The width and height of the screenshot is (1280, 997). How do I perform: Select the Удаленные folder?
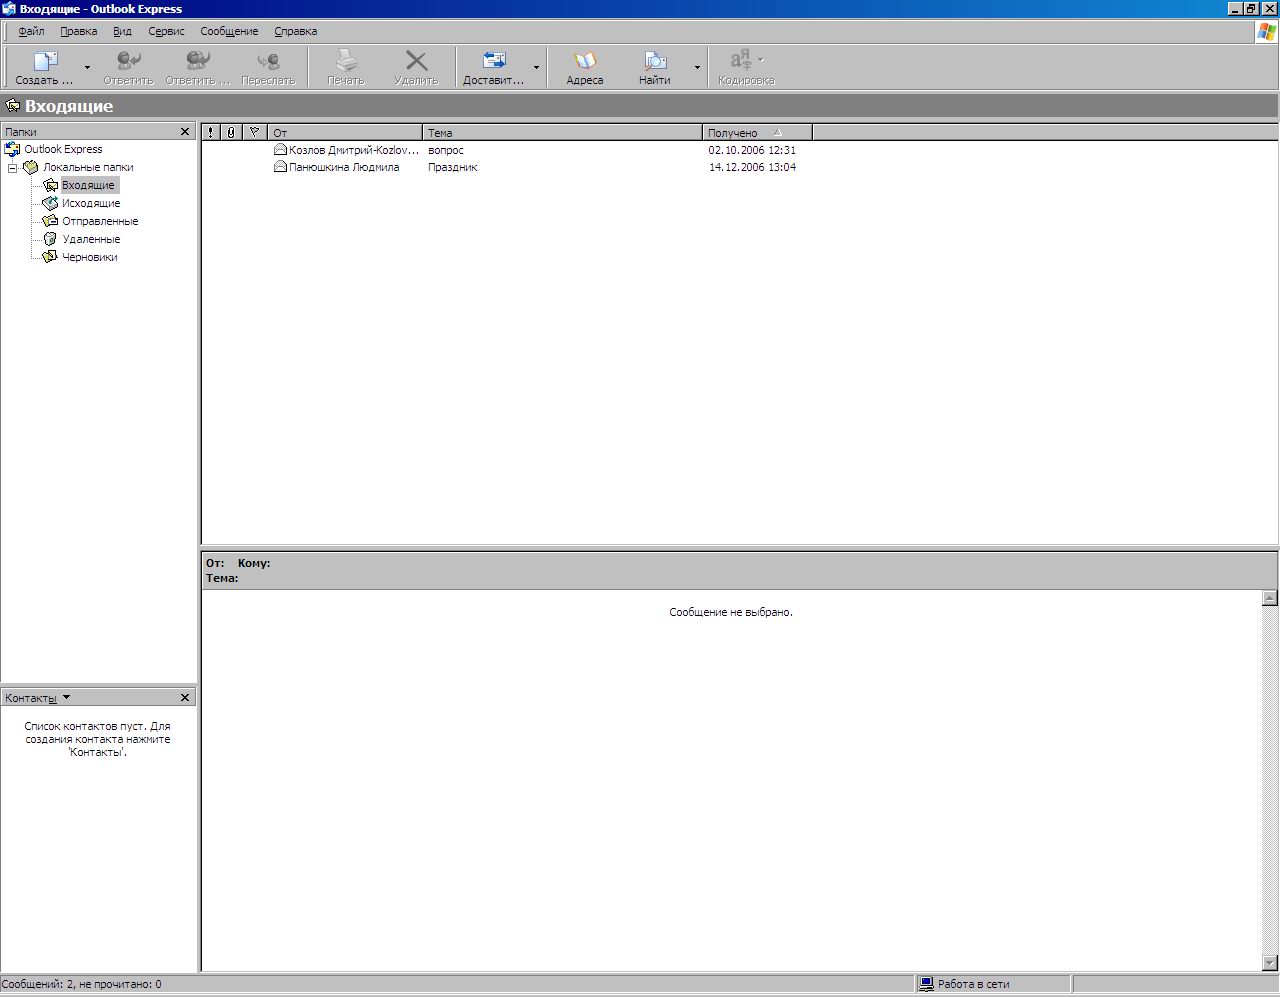91,239
